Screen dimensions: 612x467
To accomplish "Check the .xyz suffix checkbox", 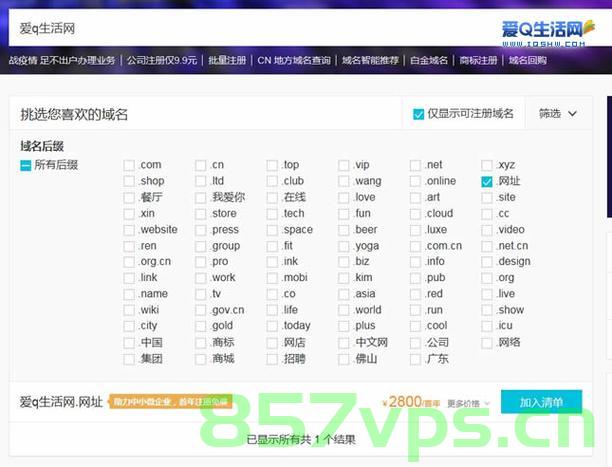I will click(x=487, y=166).
